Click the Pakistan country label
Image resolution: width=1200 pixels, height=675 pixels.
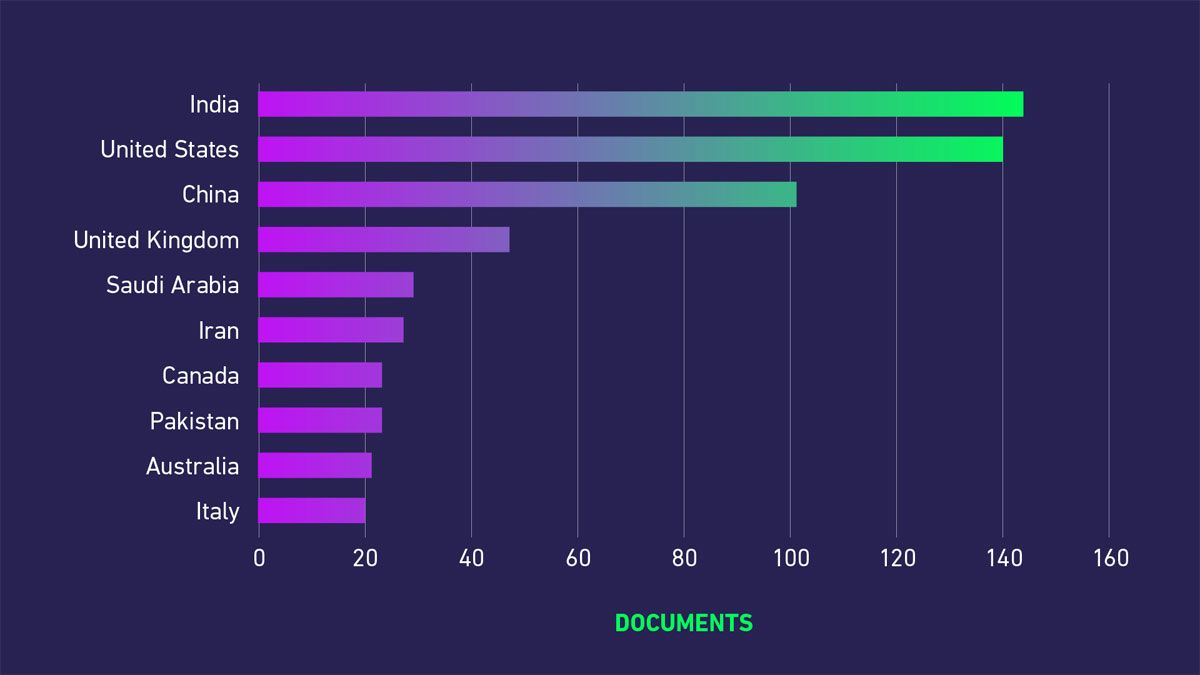[195, 421]
